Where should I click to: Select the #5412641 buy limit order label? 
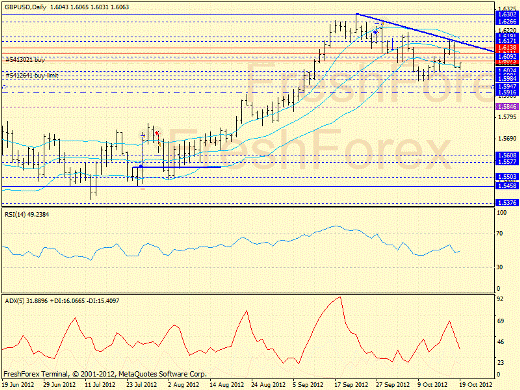pyautogui.click(x=32, y=76)
